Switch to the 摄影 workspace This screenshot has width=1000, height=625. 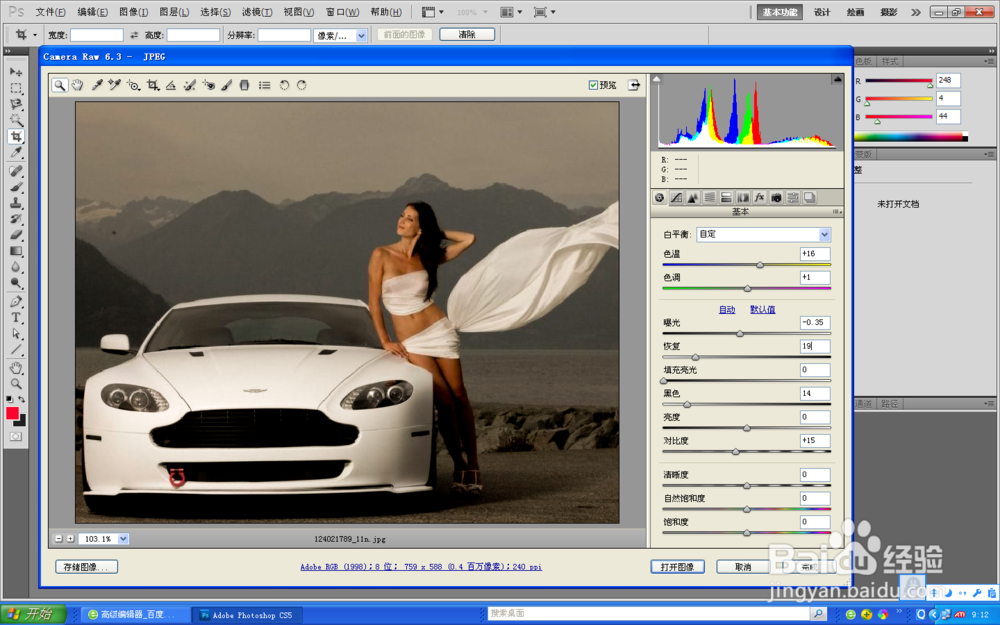coord(888,12)
